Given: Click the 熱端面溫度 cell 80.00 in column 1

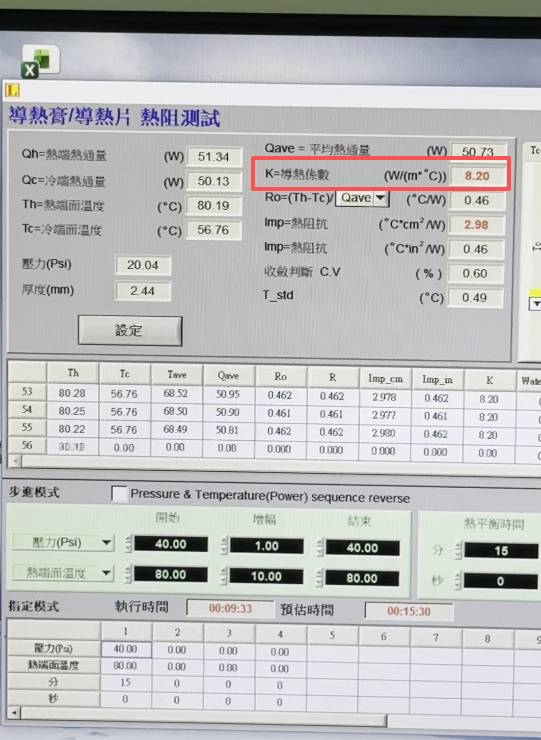Looking at the screenshot, I should (x=126, y=666).
